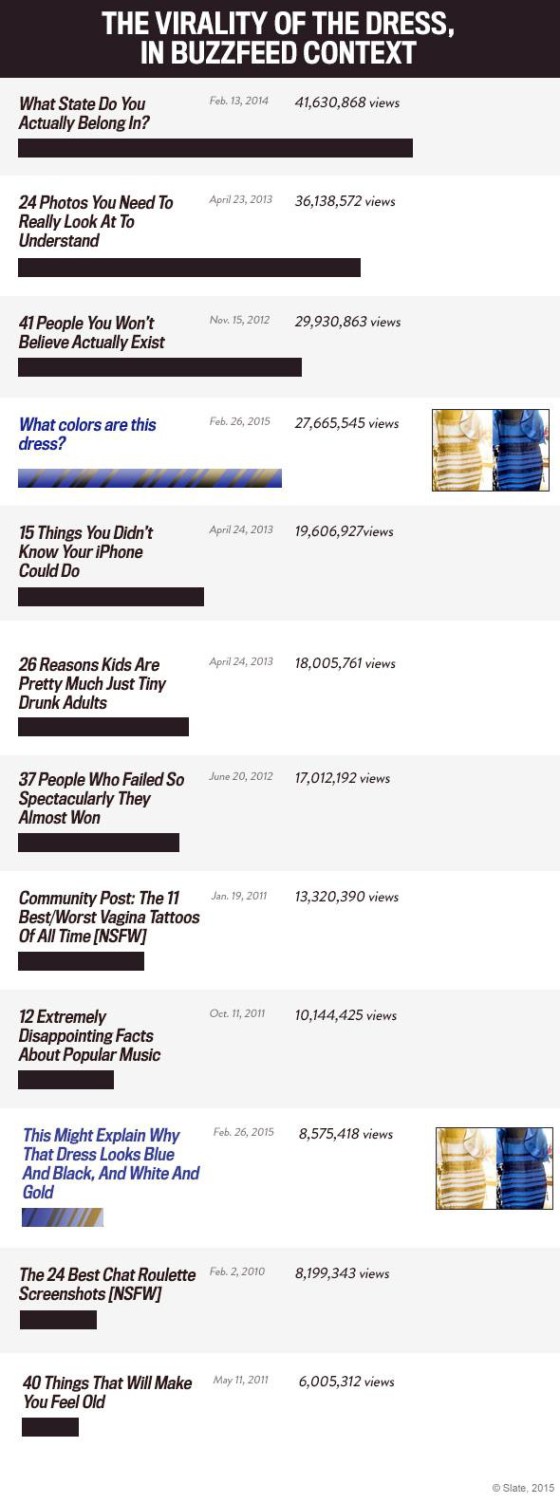Select 'The 24 Best Chat Roulette Screenshots' title

point(107,1284)
